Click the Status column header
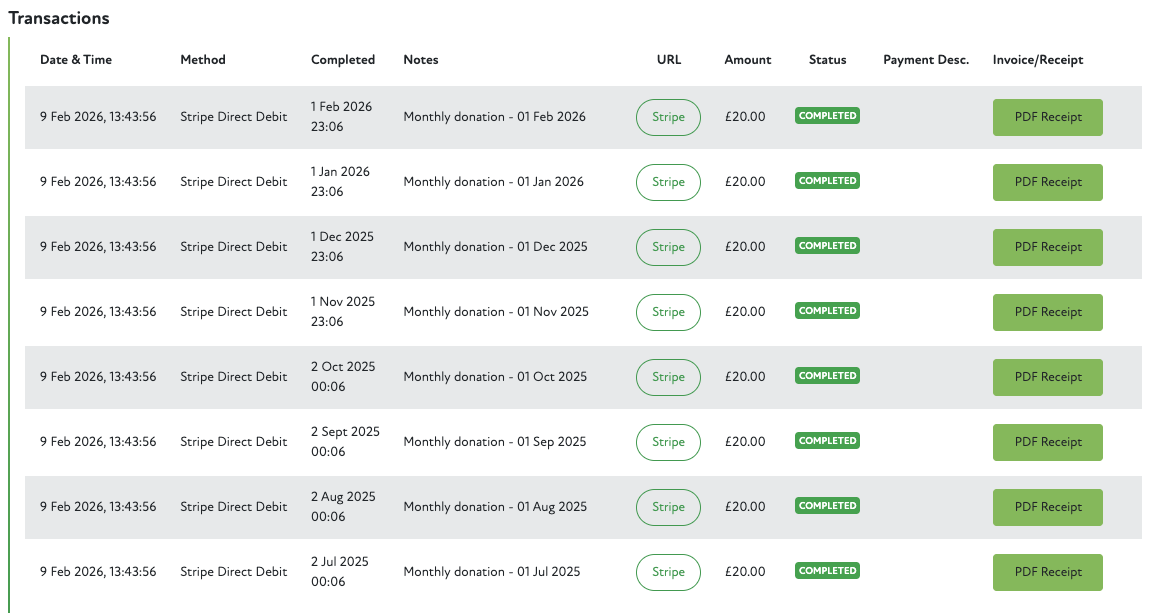Image resolution: width=1151 pixels, height=613 pixels. (827, 60)
